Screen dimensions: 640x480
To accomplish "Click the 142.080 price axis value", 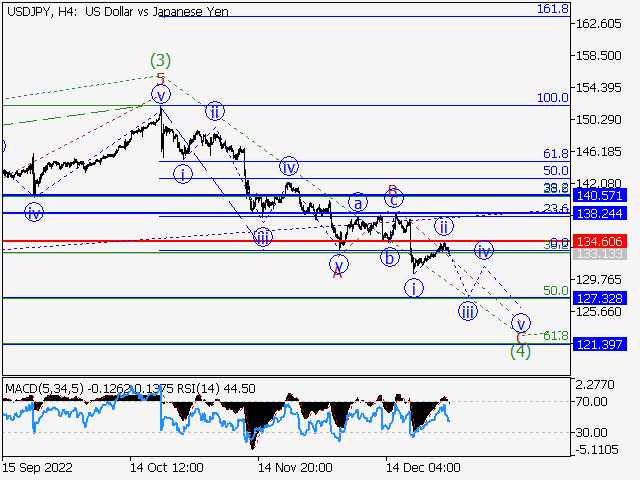I will (598, 183).
